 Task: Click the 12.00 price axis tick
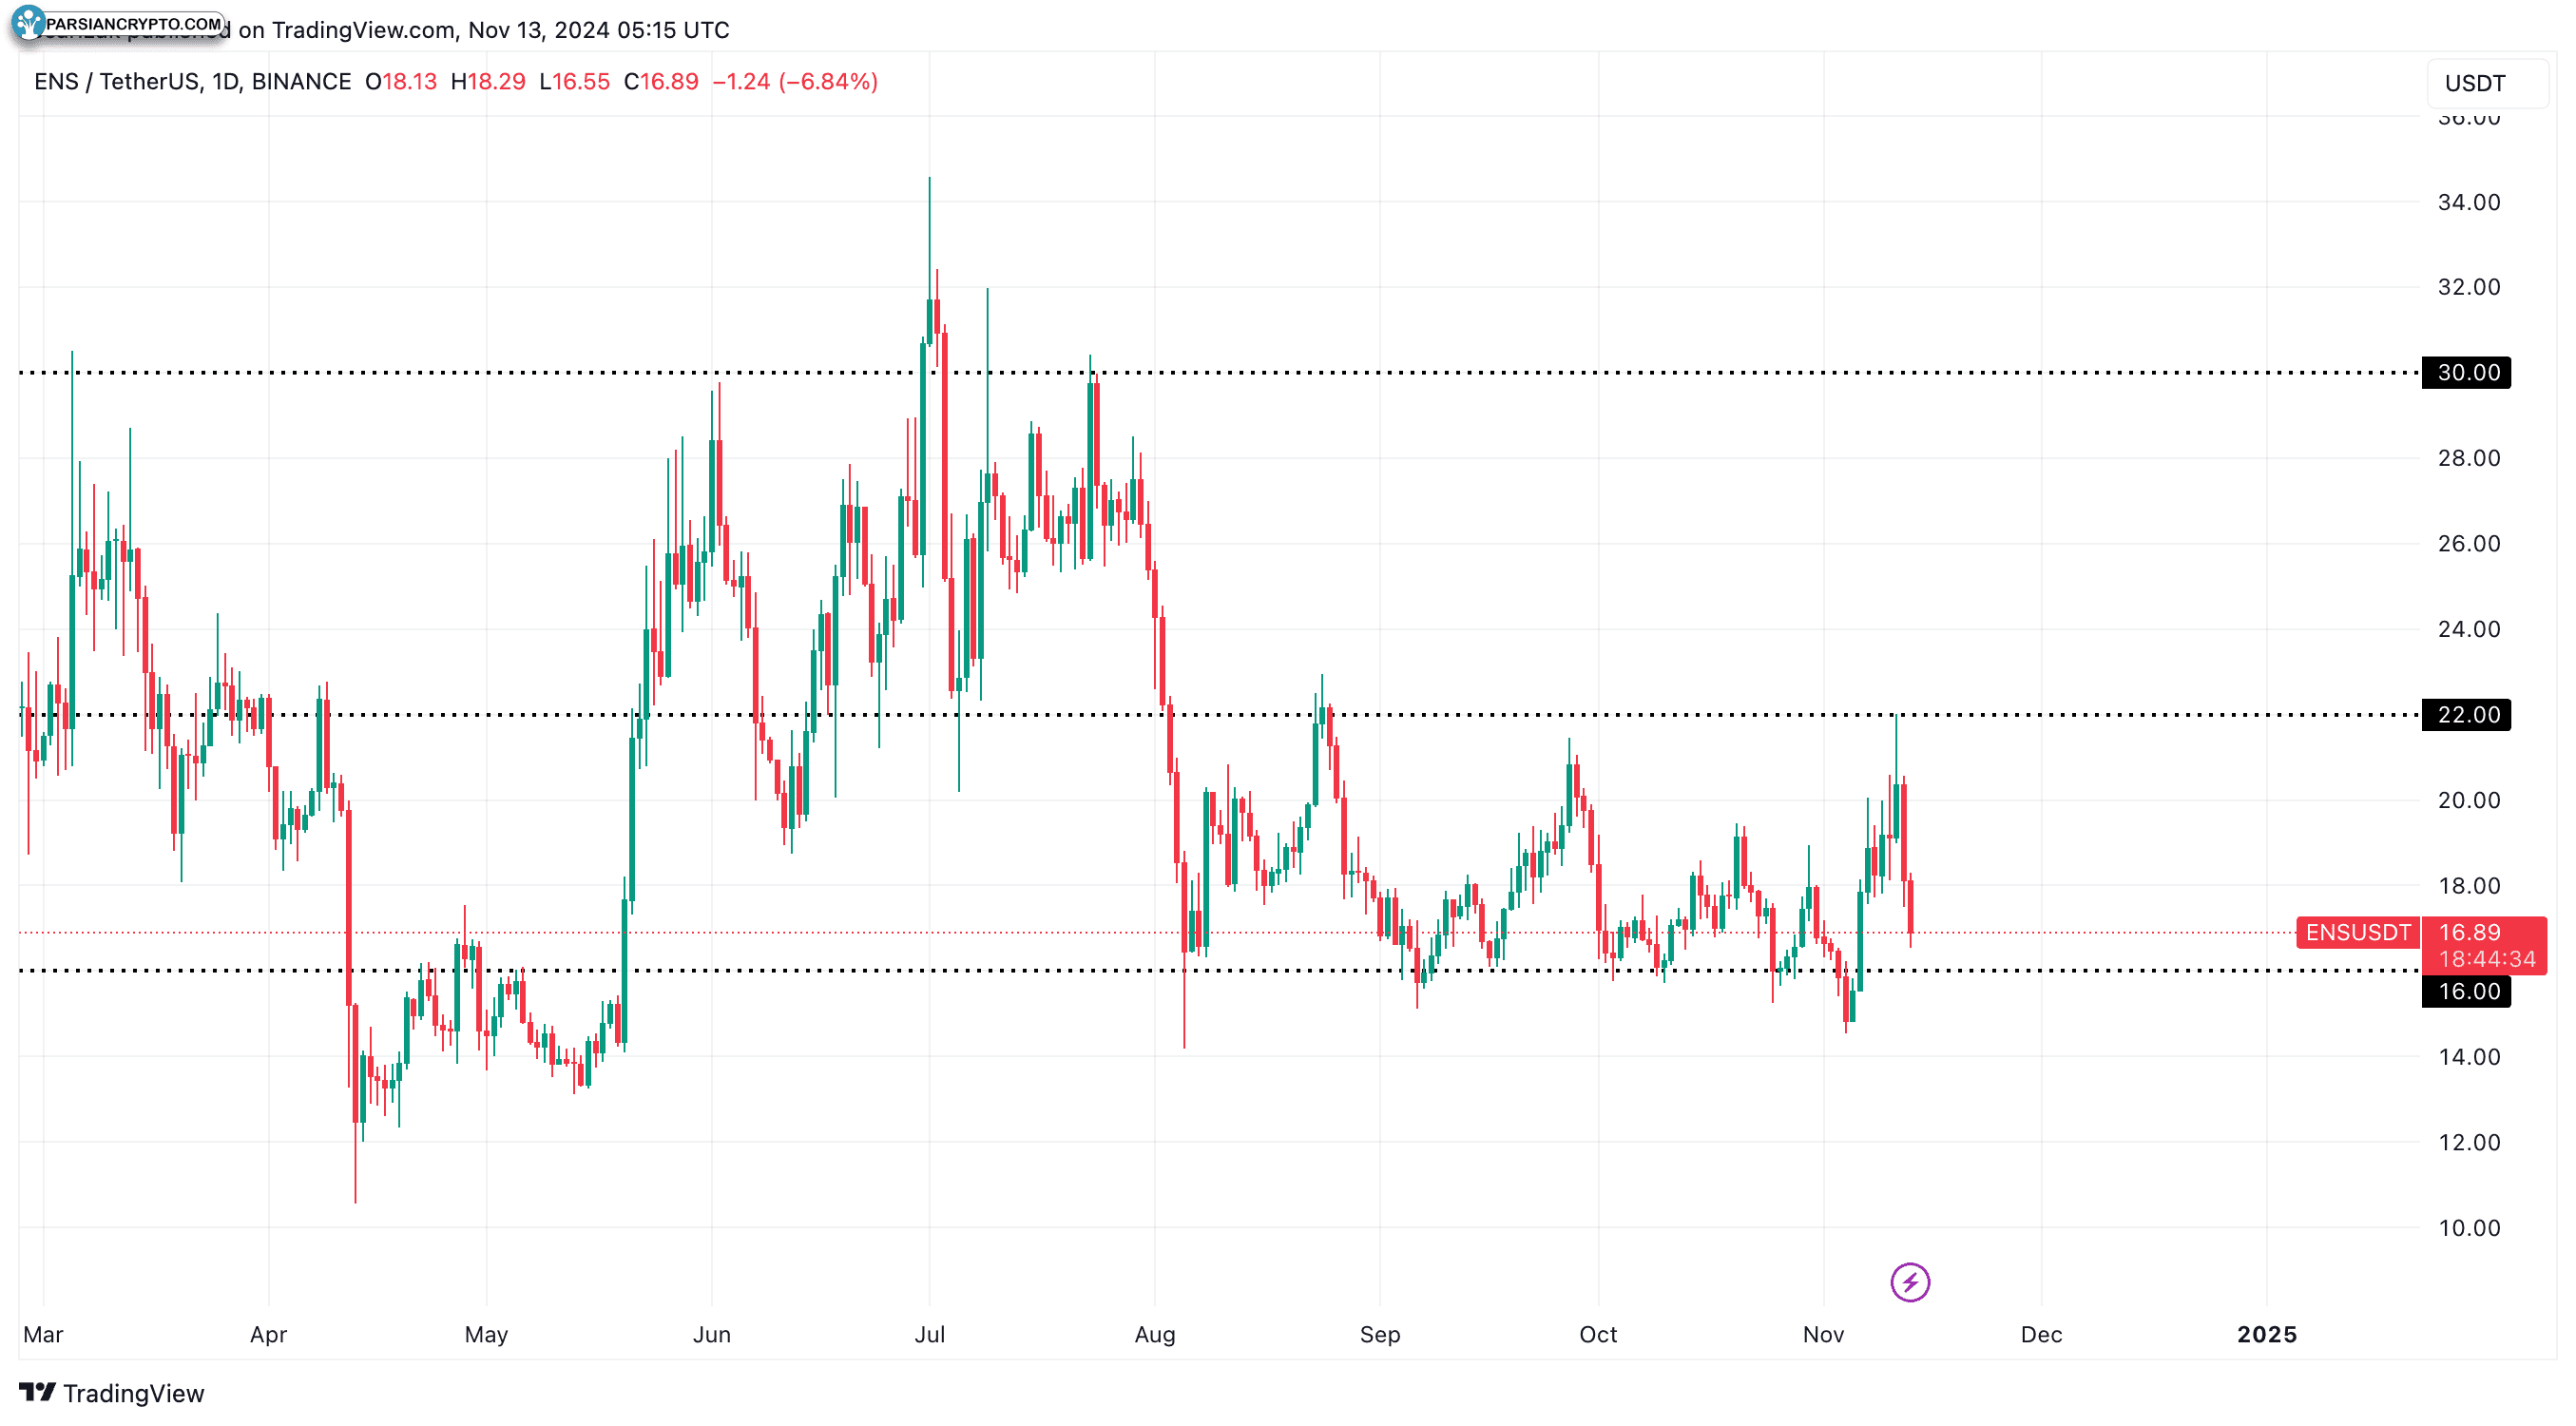[2467, 1142]
